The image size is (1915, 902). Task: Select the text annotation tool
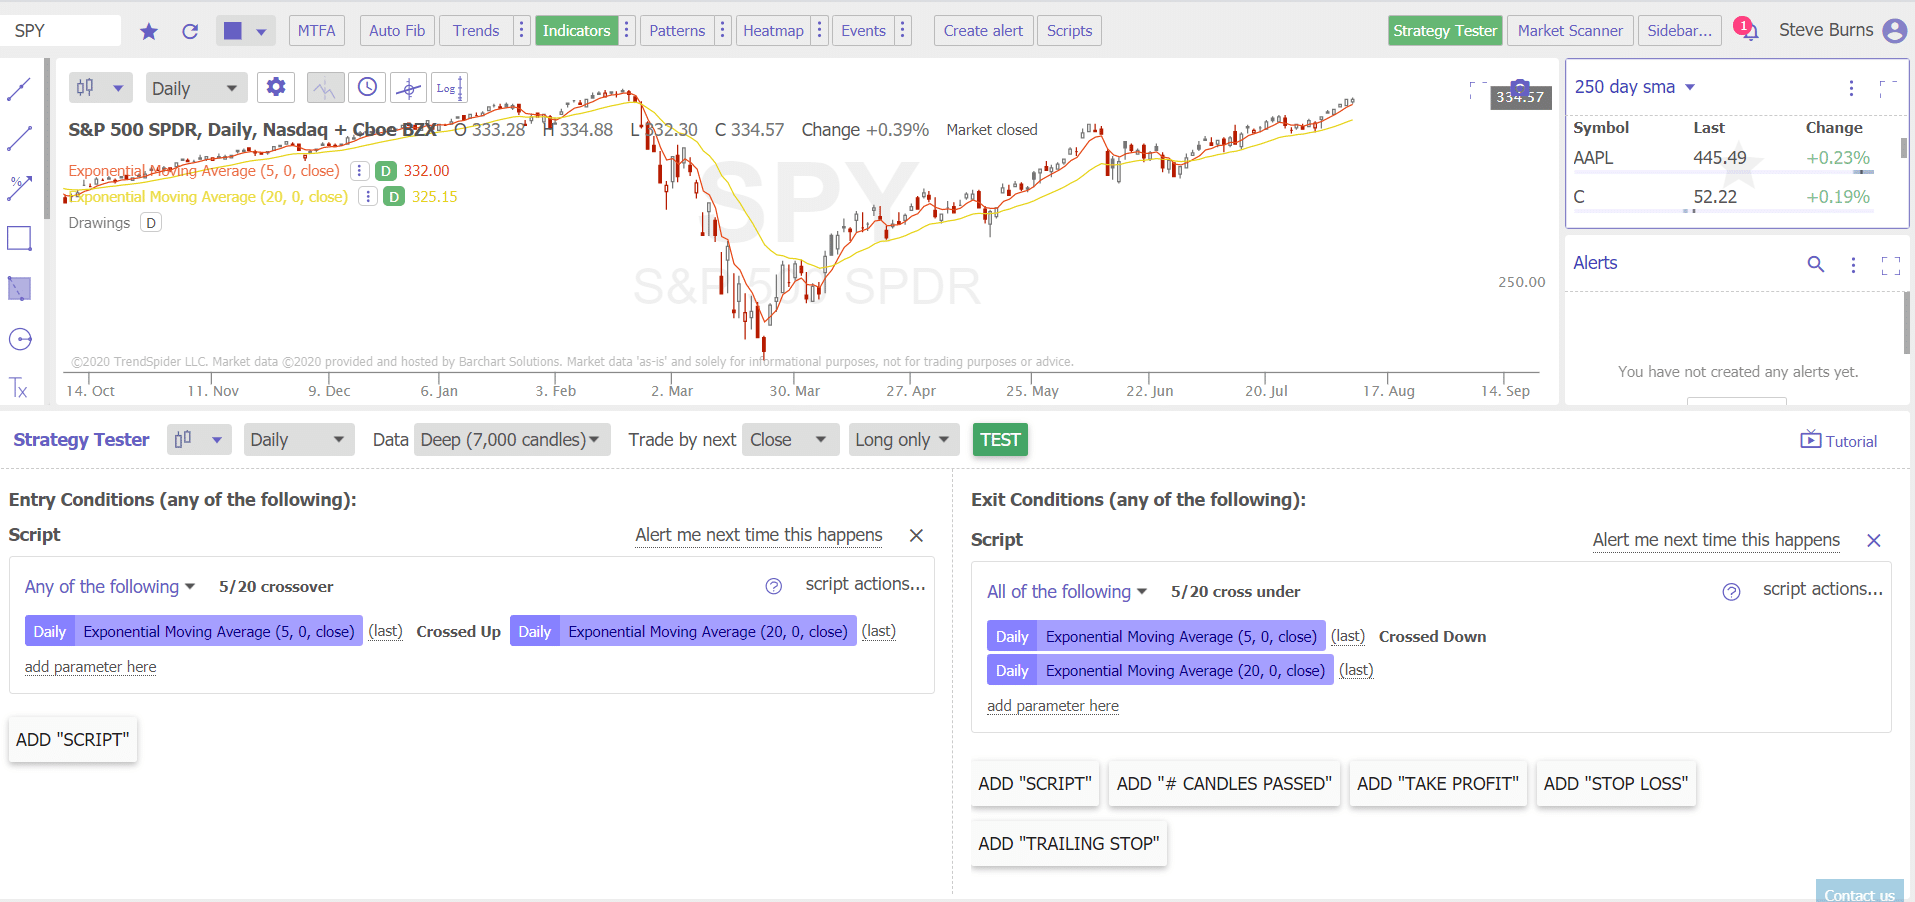(x=19, y=389)
